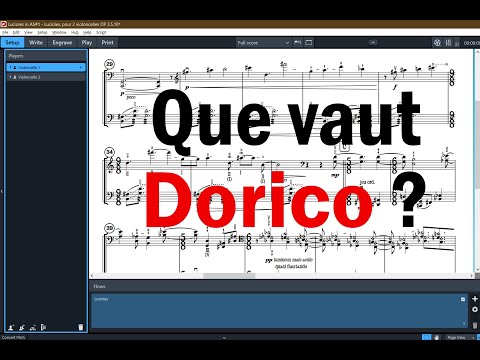480x360 pixels.
Task: Select the Violoncelle 2 player
Action: pos(46,77)
